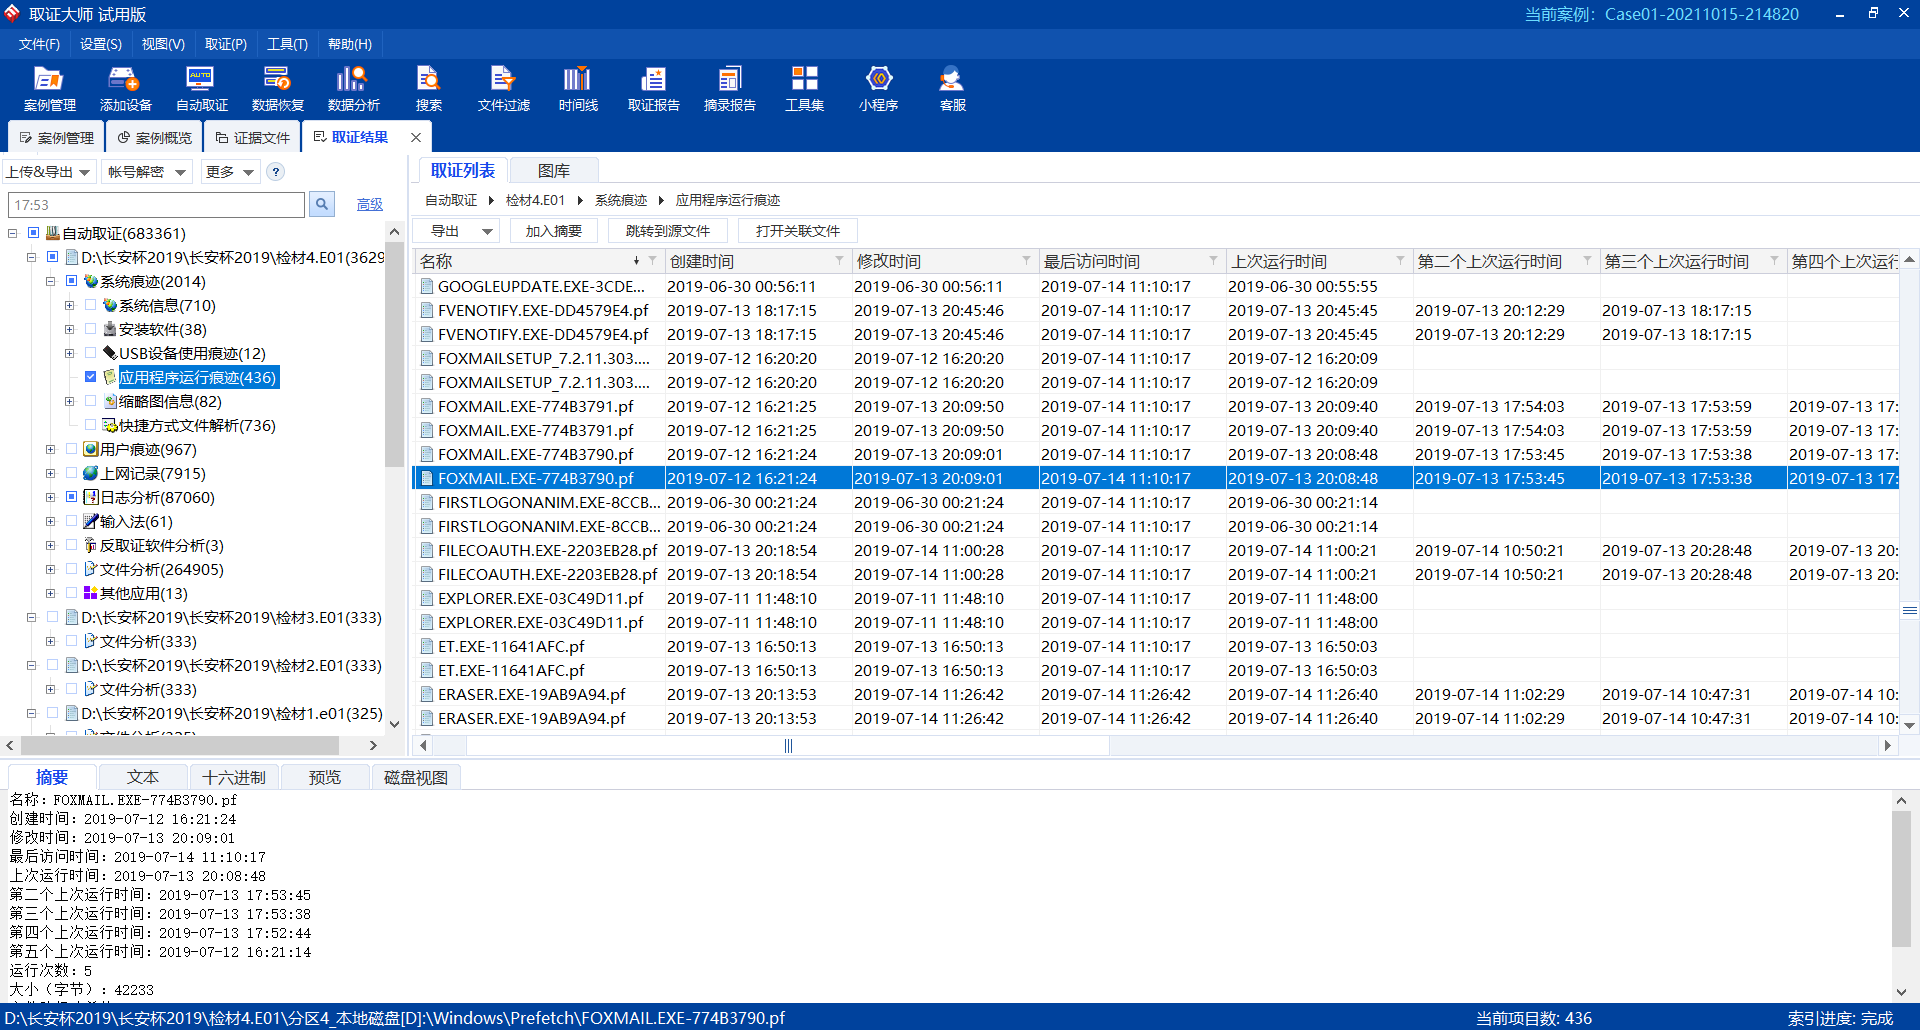Screen dimensions: 1920x1030
Task: Open the 数据恢复 tool
Action: point(277,88)
